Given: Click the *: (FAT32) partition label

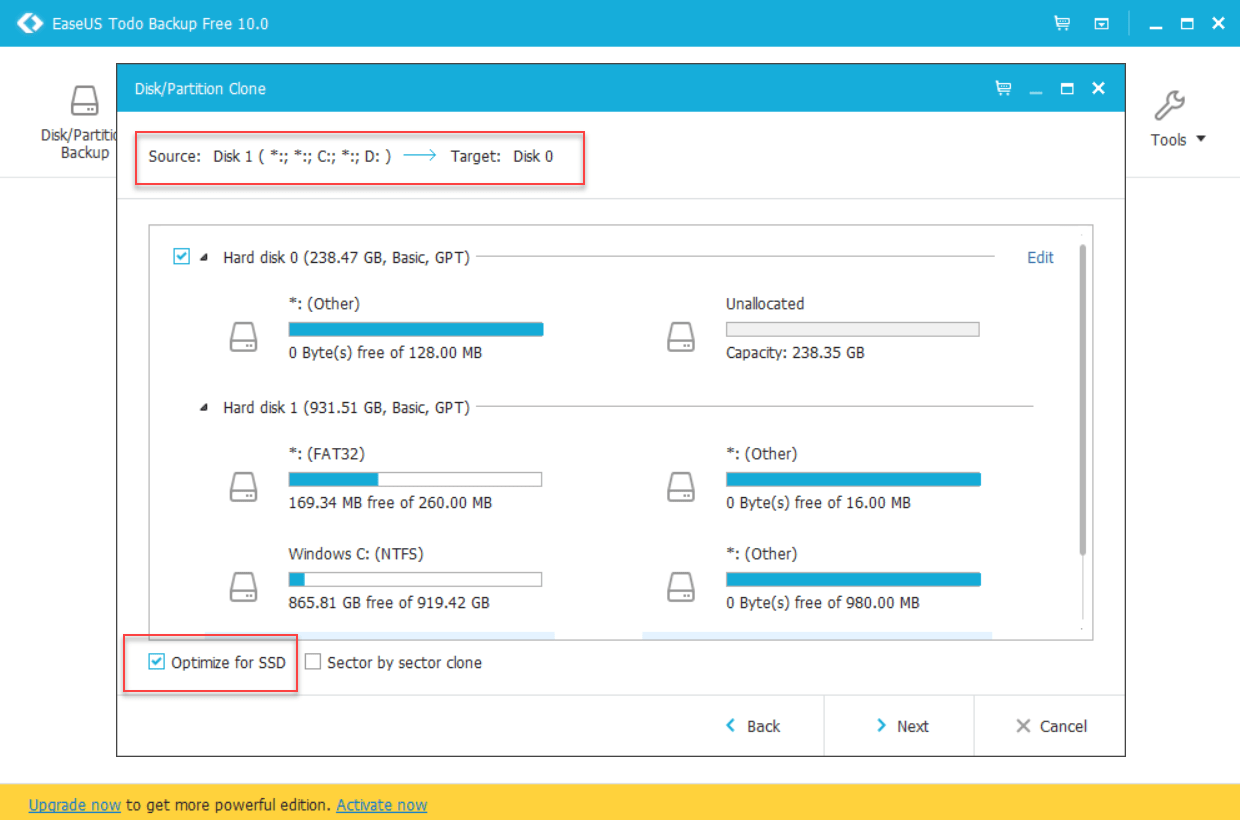Looking at the screenshot, I should [x=328, y=453].
